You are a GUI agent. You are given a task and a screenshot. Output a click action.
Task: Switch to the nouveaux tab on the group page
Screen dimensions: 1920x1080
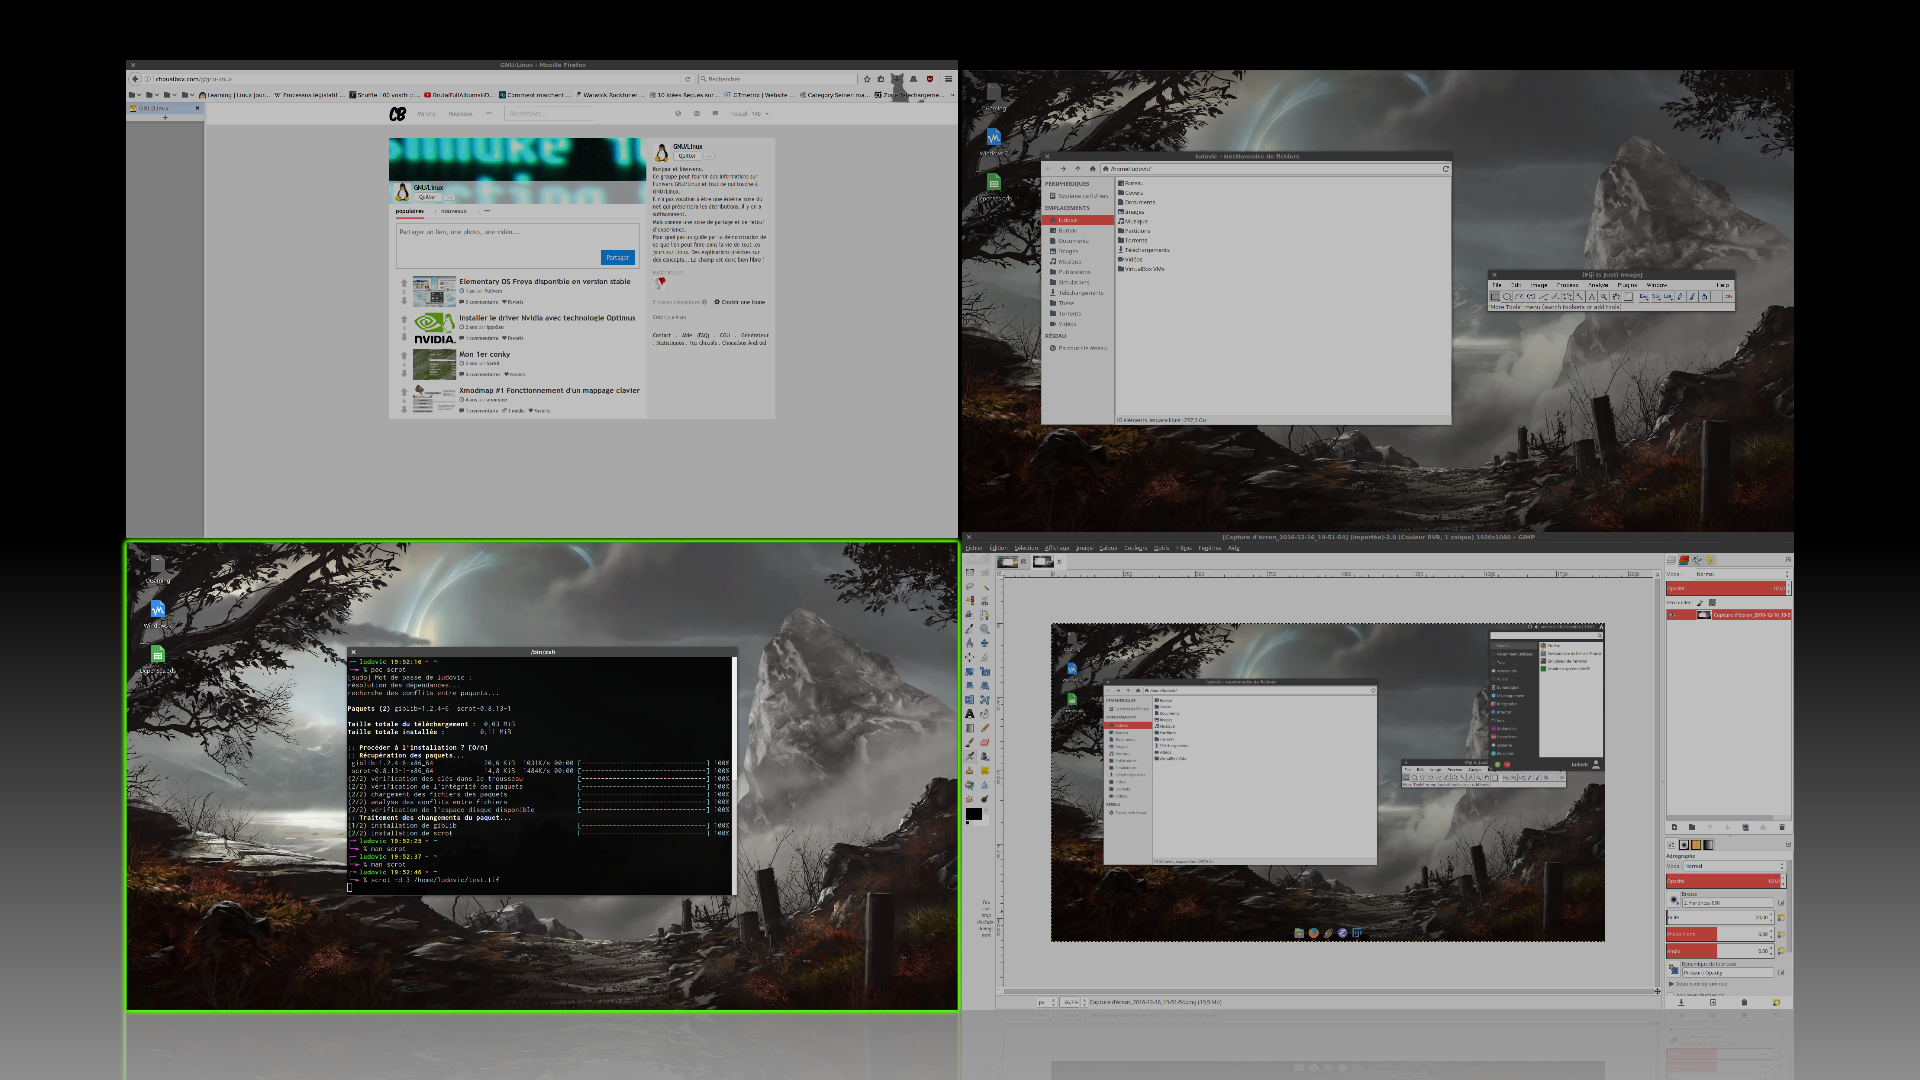pos(453,211)
